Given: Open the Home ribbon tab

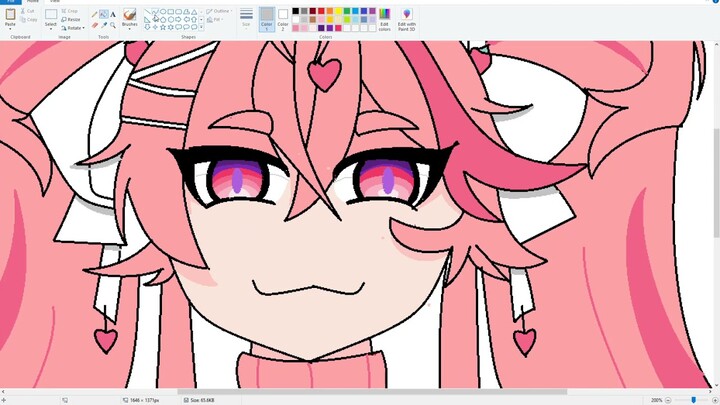Looking at the screenshot, I should click(x=33, y=2).
